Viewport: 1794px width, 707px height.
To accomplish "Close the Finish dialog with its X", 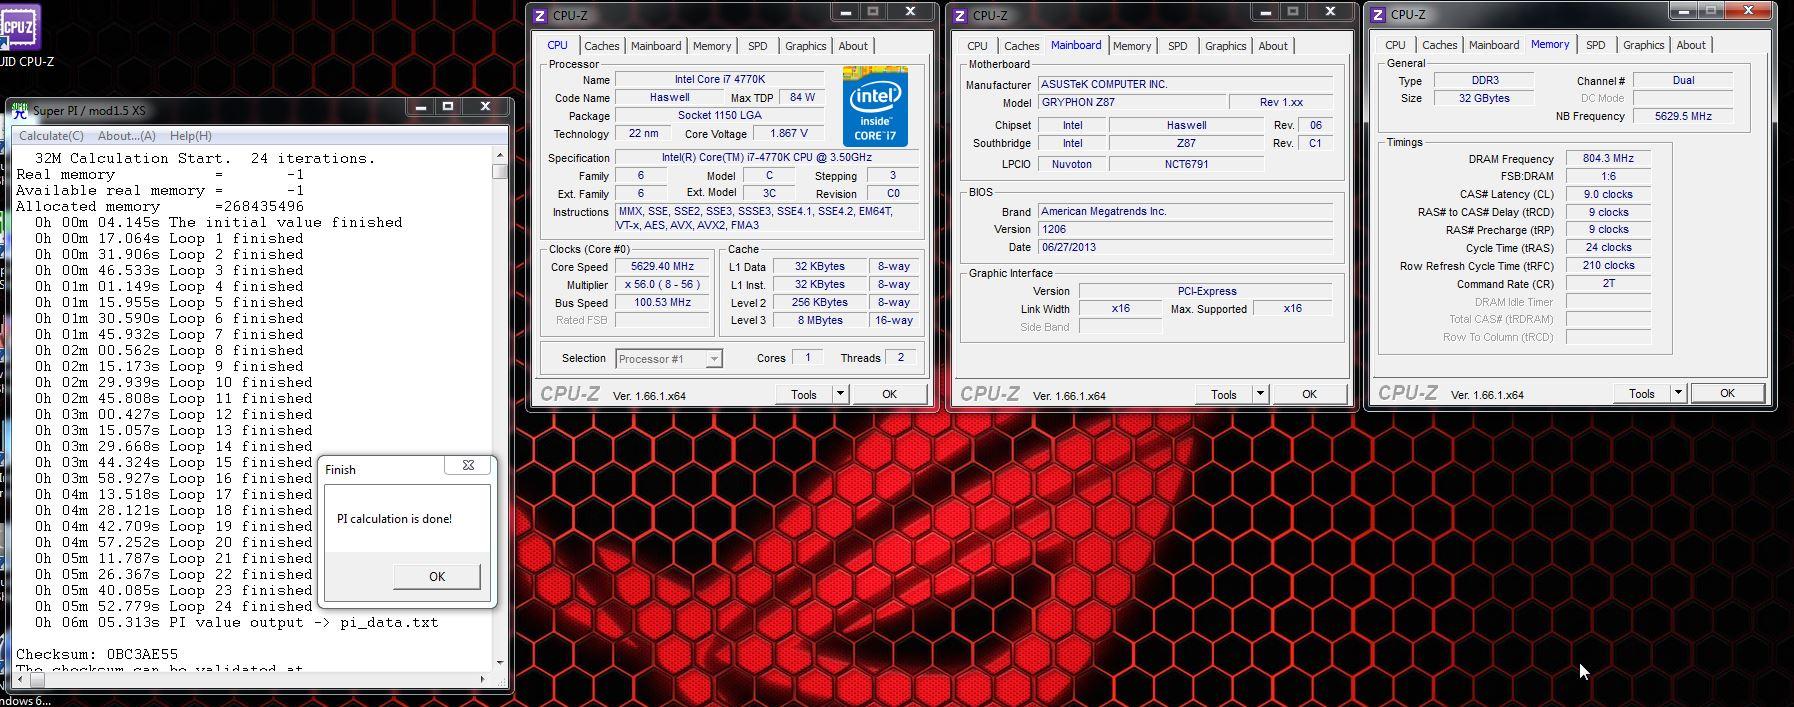I will click(468, 465).
